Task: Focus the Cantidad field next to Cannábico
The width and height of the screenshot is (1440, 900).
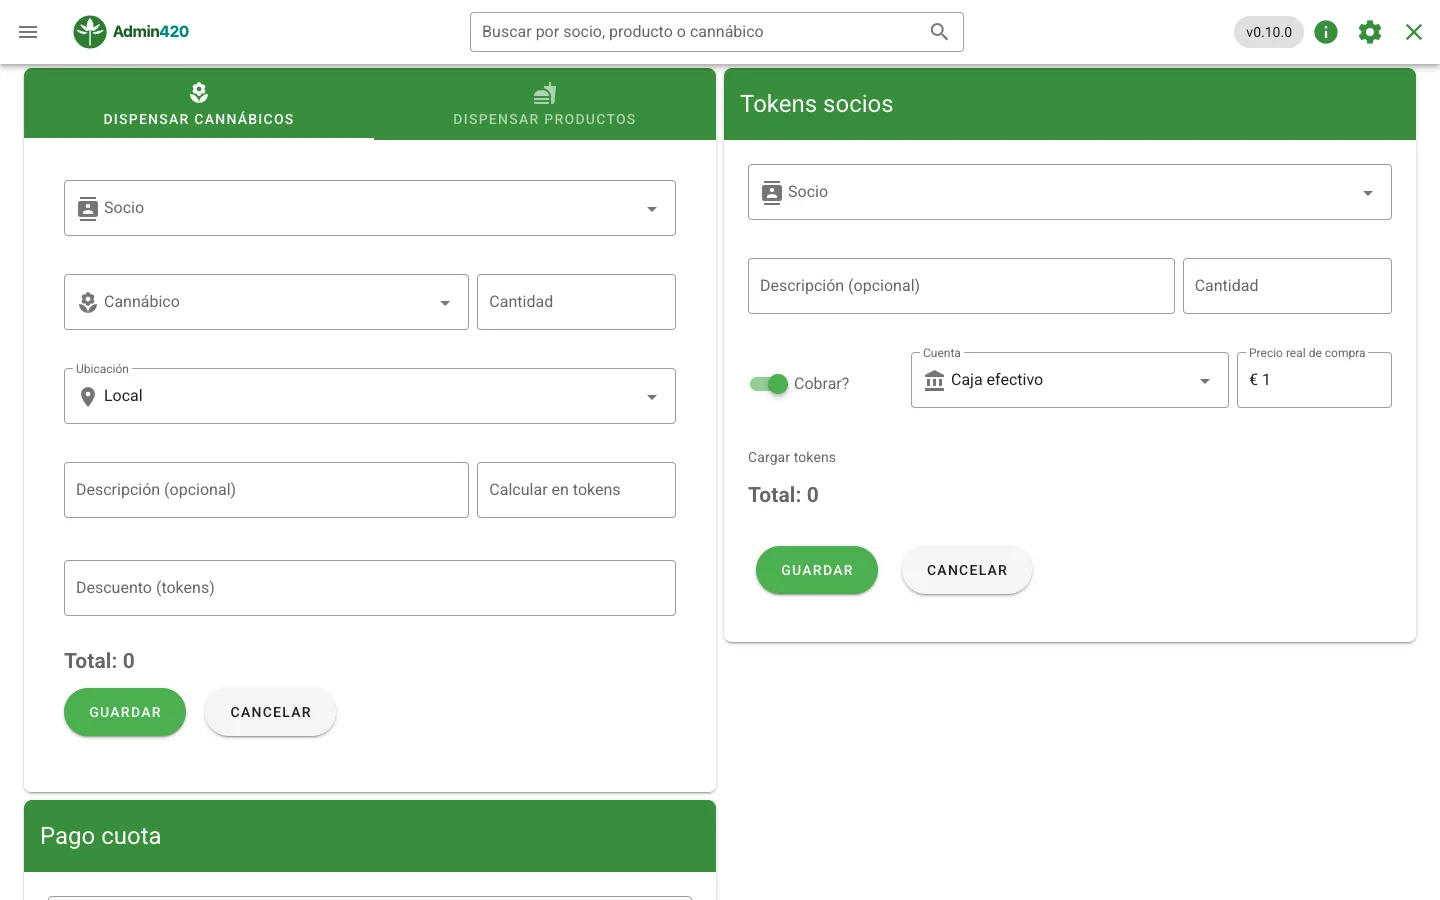Action: [576, 302]
